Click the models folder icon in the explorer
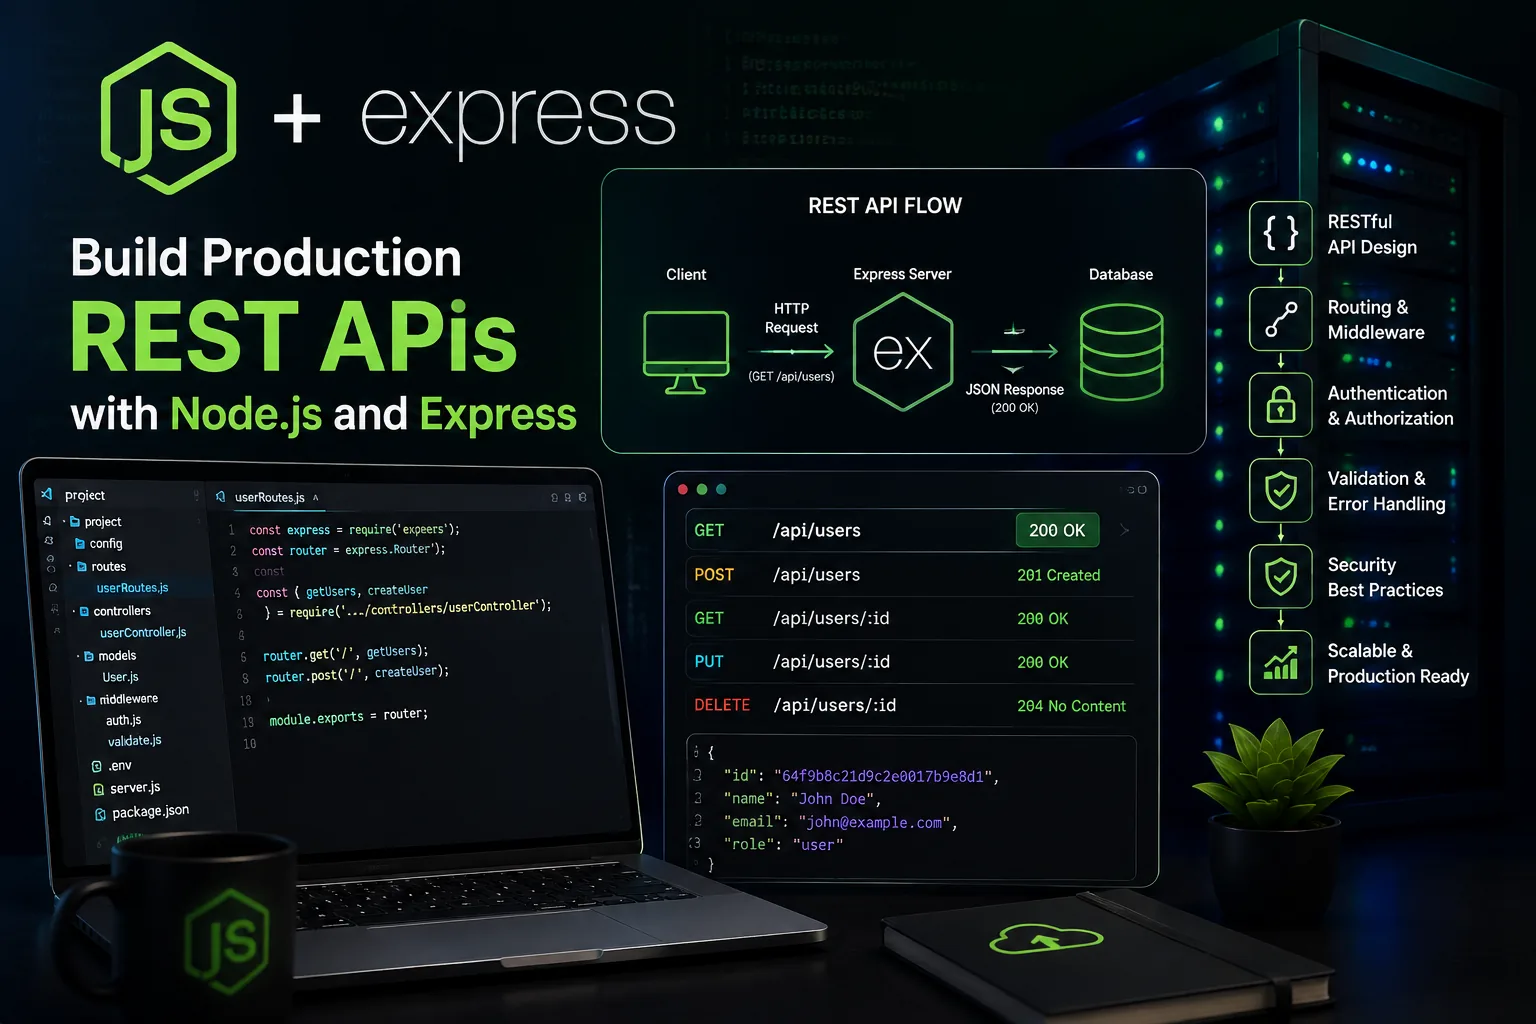The height and width of the screenshot is (1024, 1536). click(x=89, y=656)
